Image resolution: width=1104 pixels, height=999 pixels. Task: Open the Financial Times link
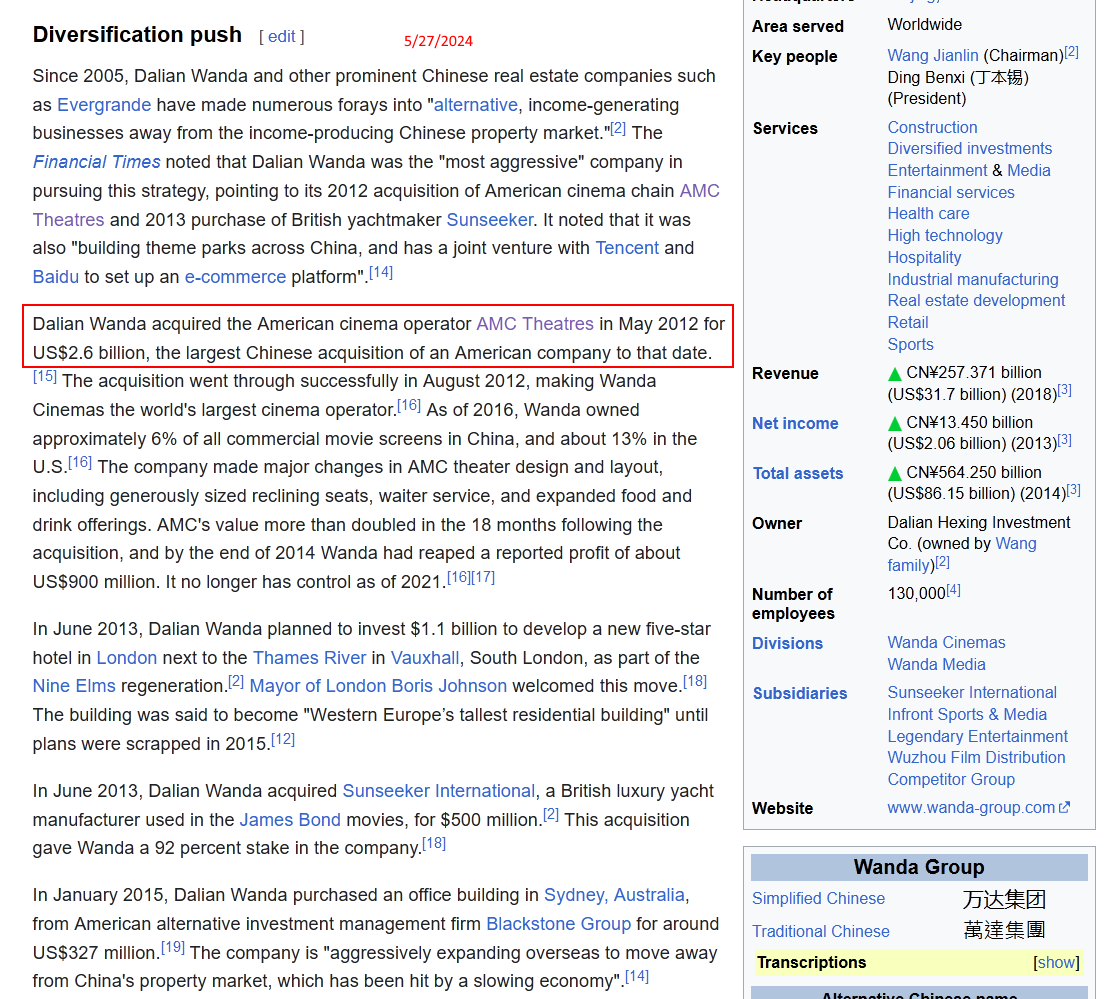[96, 162]
